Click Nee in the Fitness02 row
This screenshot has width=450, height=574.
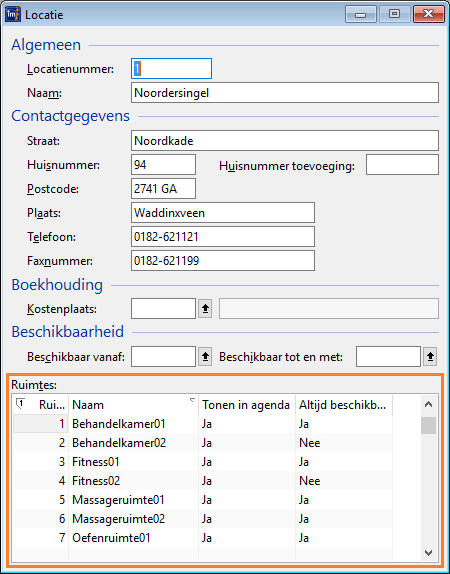pos(309,481)
